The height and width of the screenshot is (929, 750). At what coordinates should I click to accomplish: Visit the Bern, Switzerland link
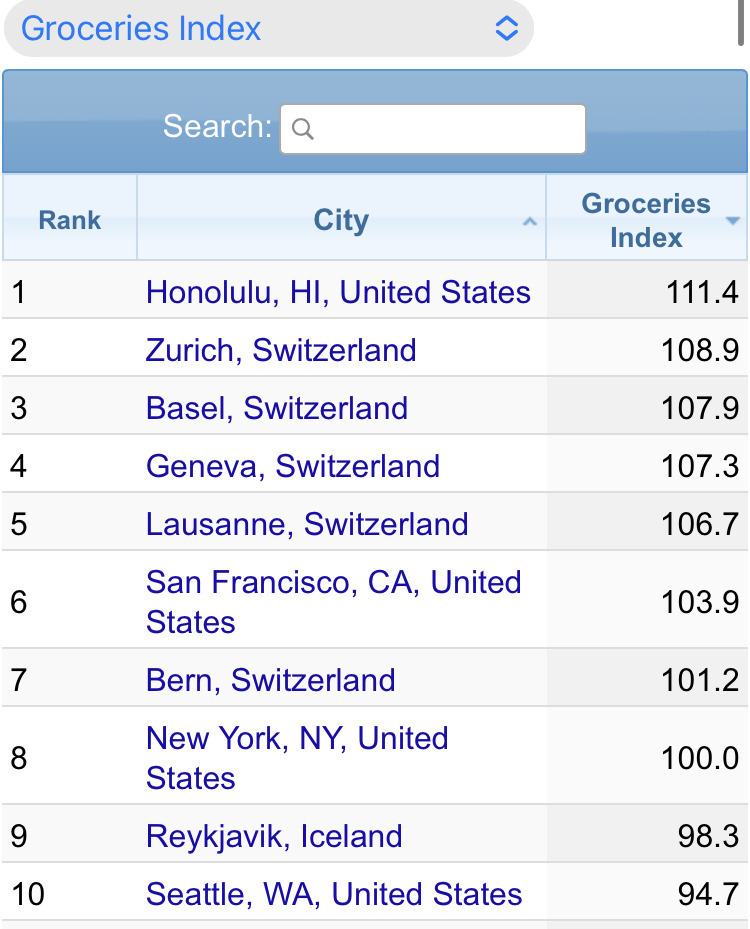point(270,680)
